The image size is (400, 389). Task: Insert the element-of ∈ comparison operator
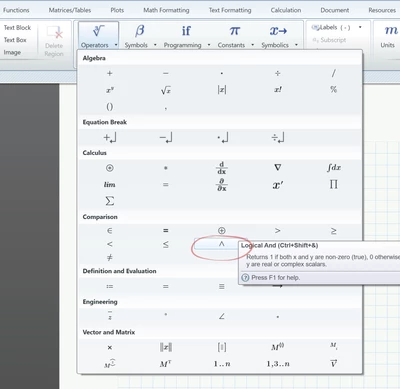(110, 231)
